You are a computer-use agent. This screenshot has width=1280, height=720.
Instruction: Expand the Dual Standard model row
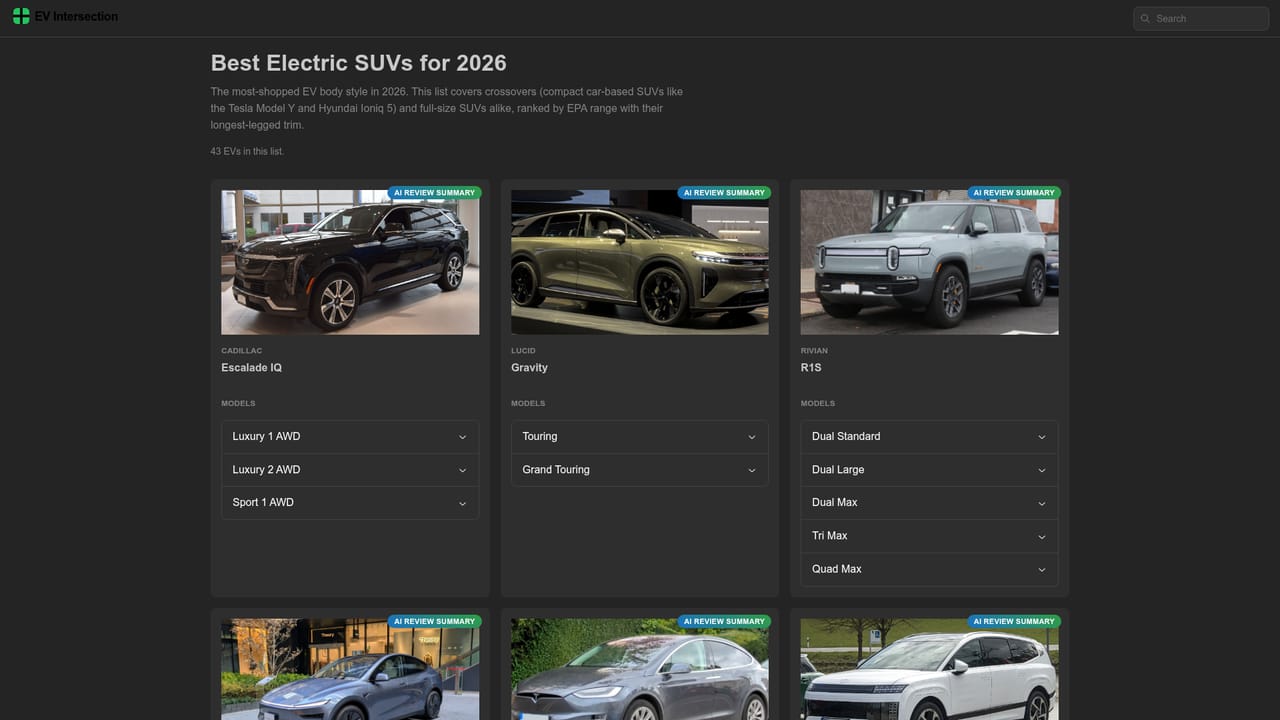click(929, 437)
